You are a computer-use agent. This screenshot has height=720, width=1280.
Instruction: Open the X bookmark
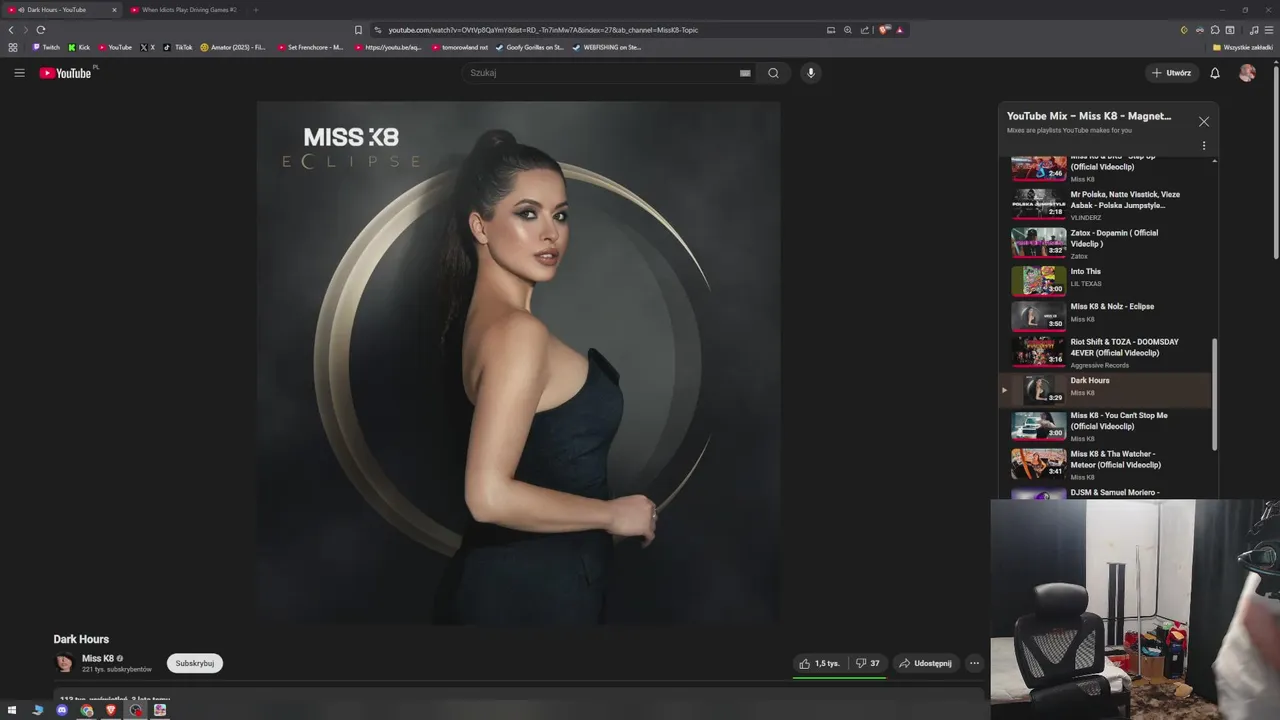[x=148, y=47]
